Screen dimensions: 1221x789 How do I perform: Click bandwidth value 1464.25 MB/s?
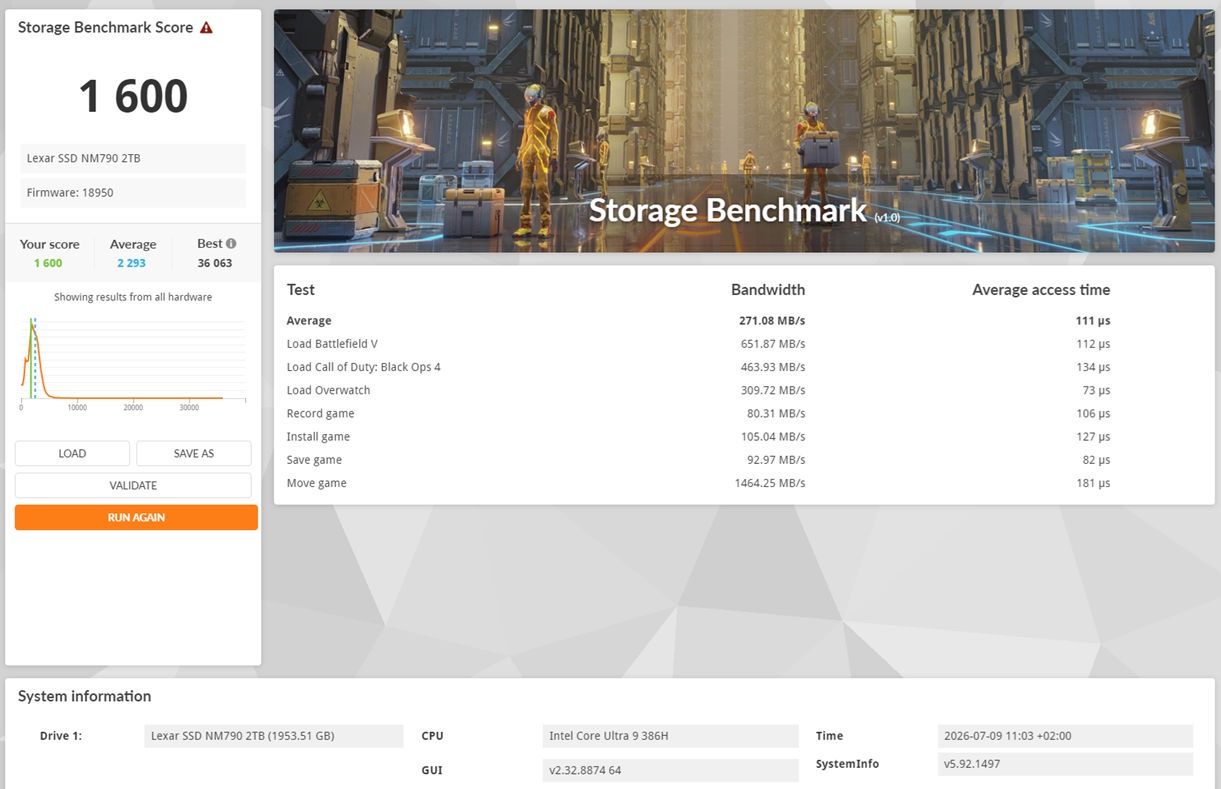click(x=770, y=483)
